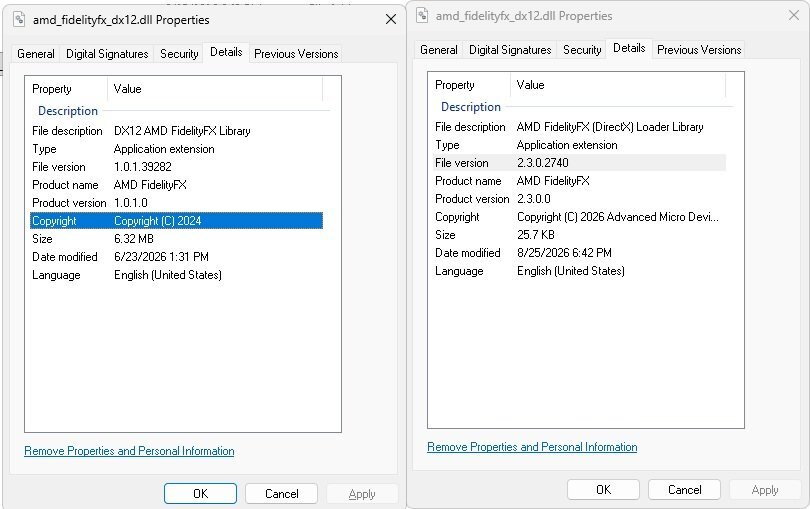Open Remove Properties link in left window
Viewport: 810px width, 509px height.
[129, 451]
